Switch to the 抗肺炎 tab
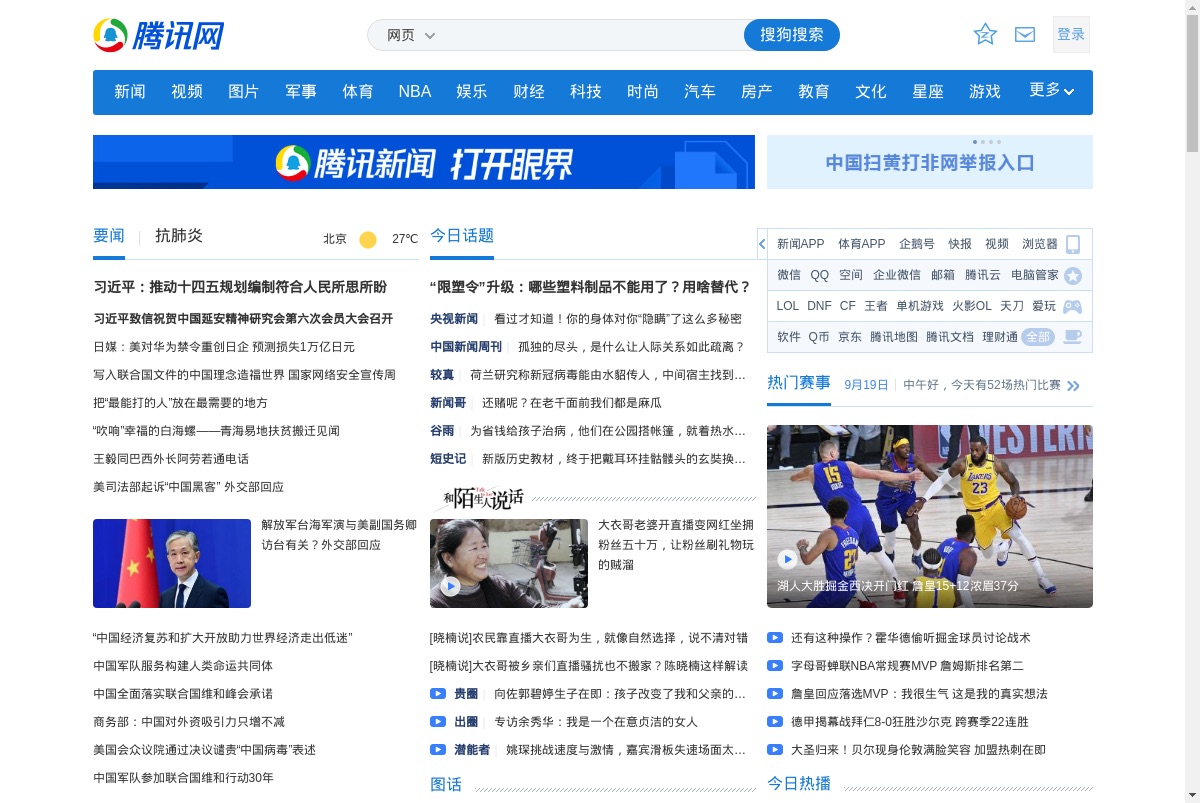Image resolution: width=1200 pixels, height=803 pixels. [179, 236]
